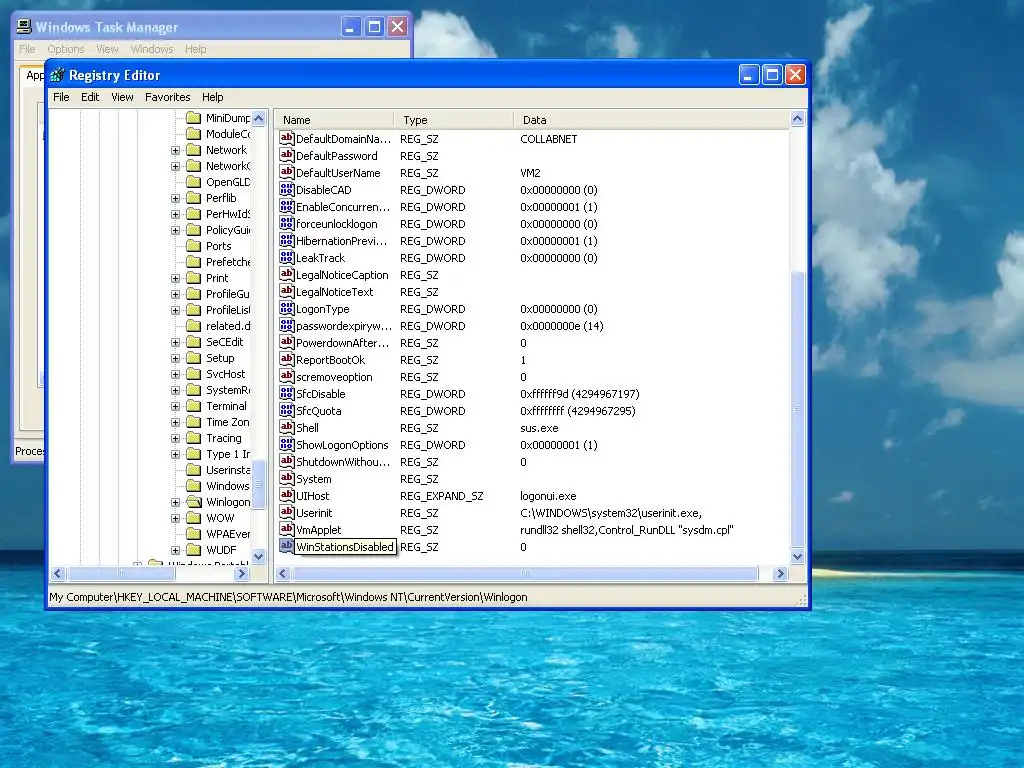
Task: Expand the Tracing tree node
Action: (x=175, y=438)
